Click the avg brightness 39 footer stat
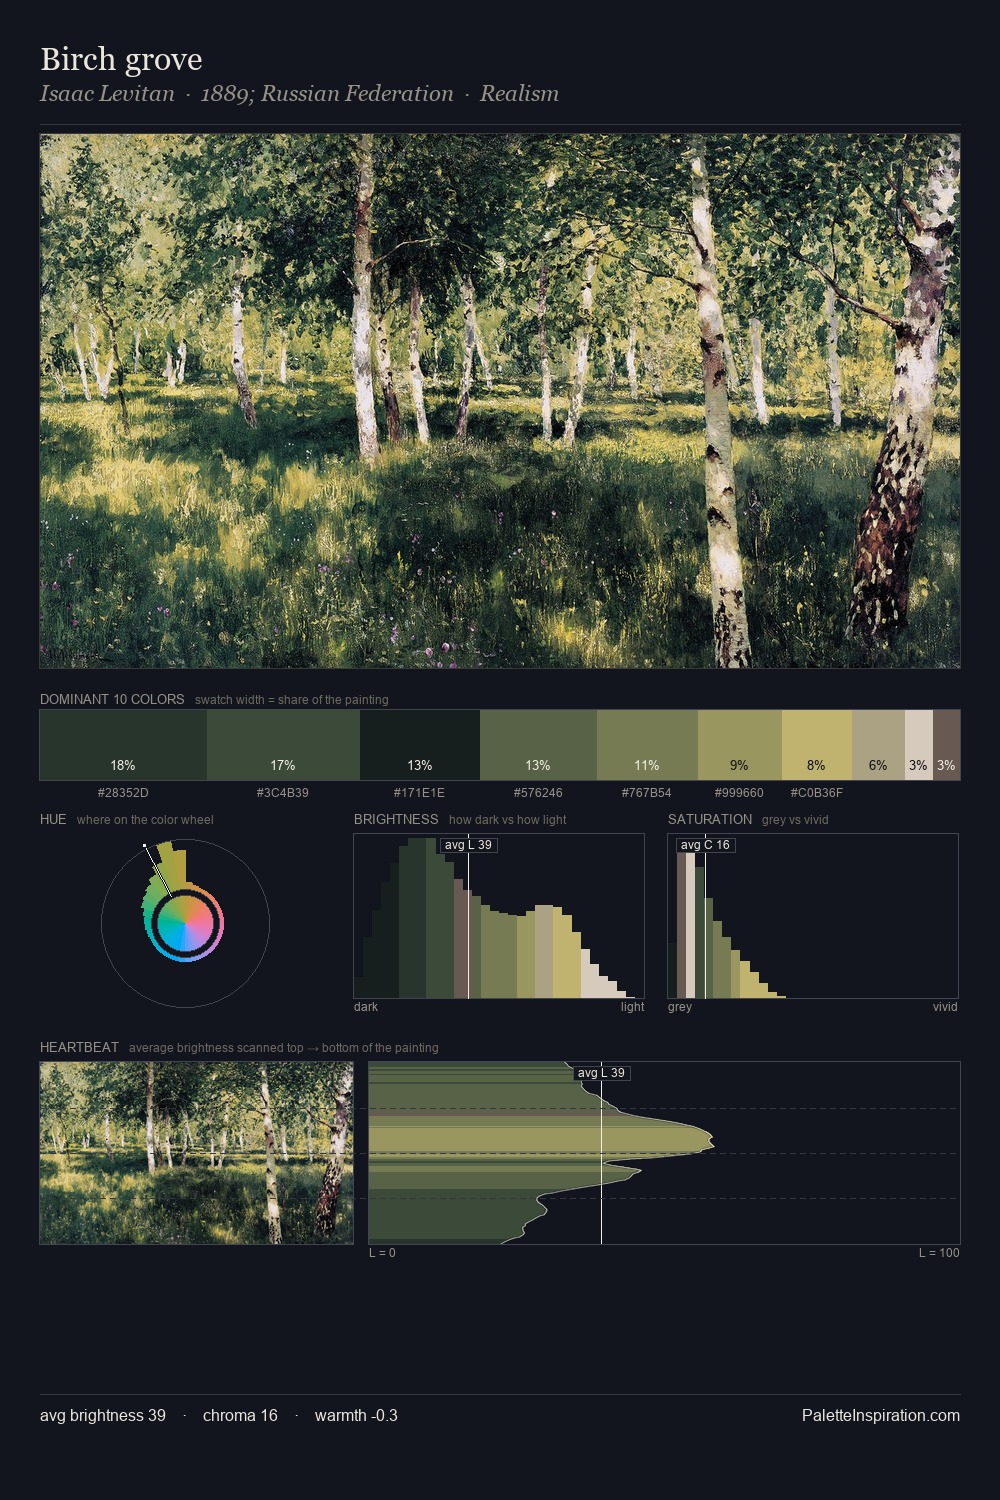 (103, 1415)
